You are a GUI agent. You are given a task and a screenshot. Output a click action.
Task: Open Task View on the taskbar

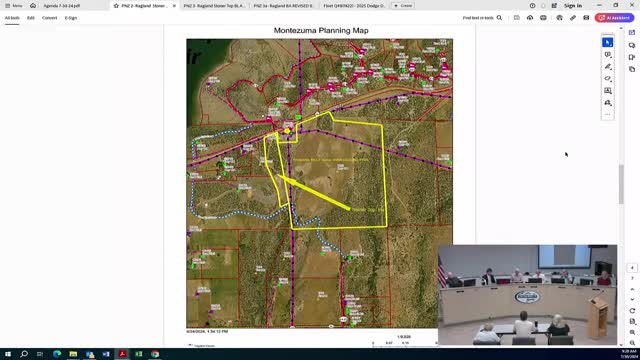coord(40,354)
